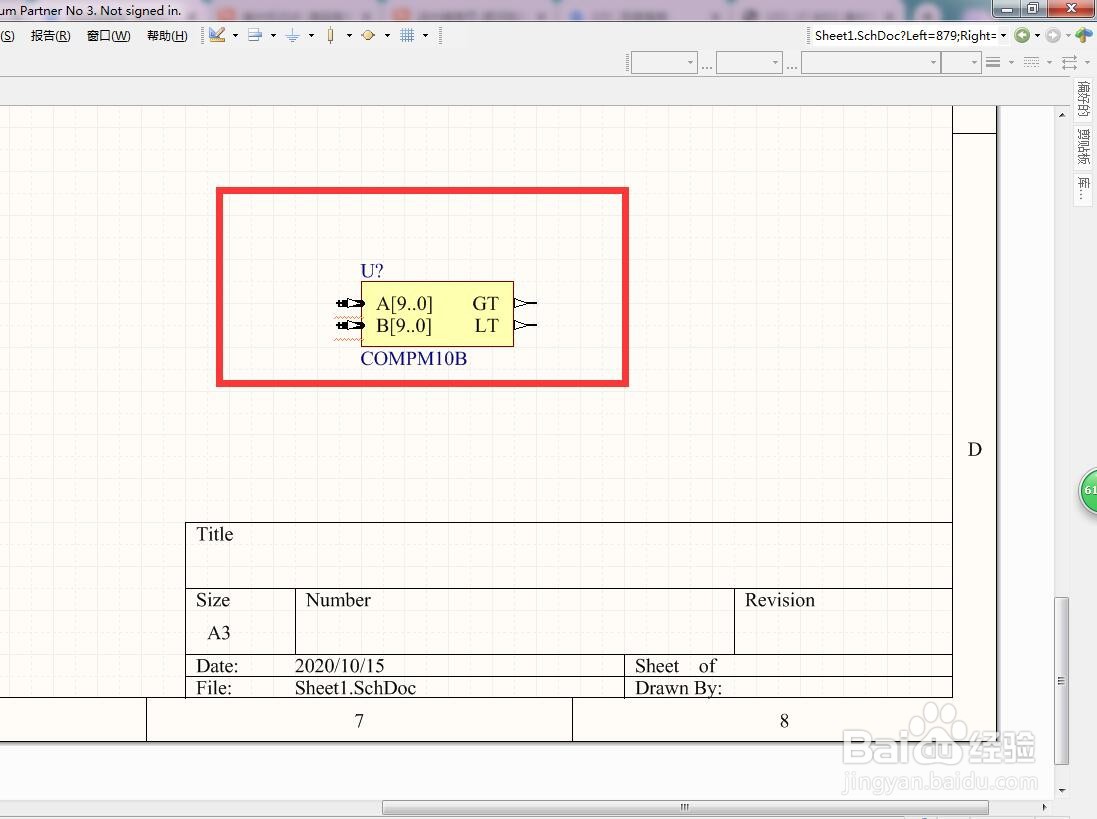Open the wide third formatting combo box
This screenshot has width=1097, height=819.
click(x=870, y=63)
